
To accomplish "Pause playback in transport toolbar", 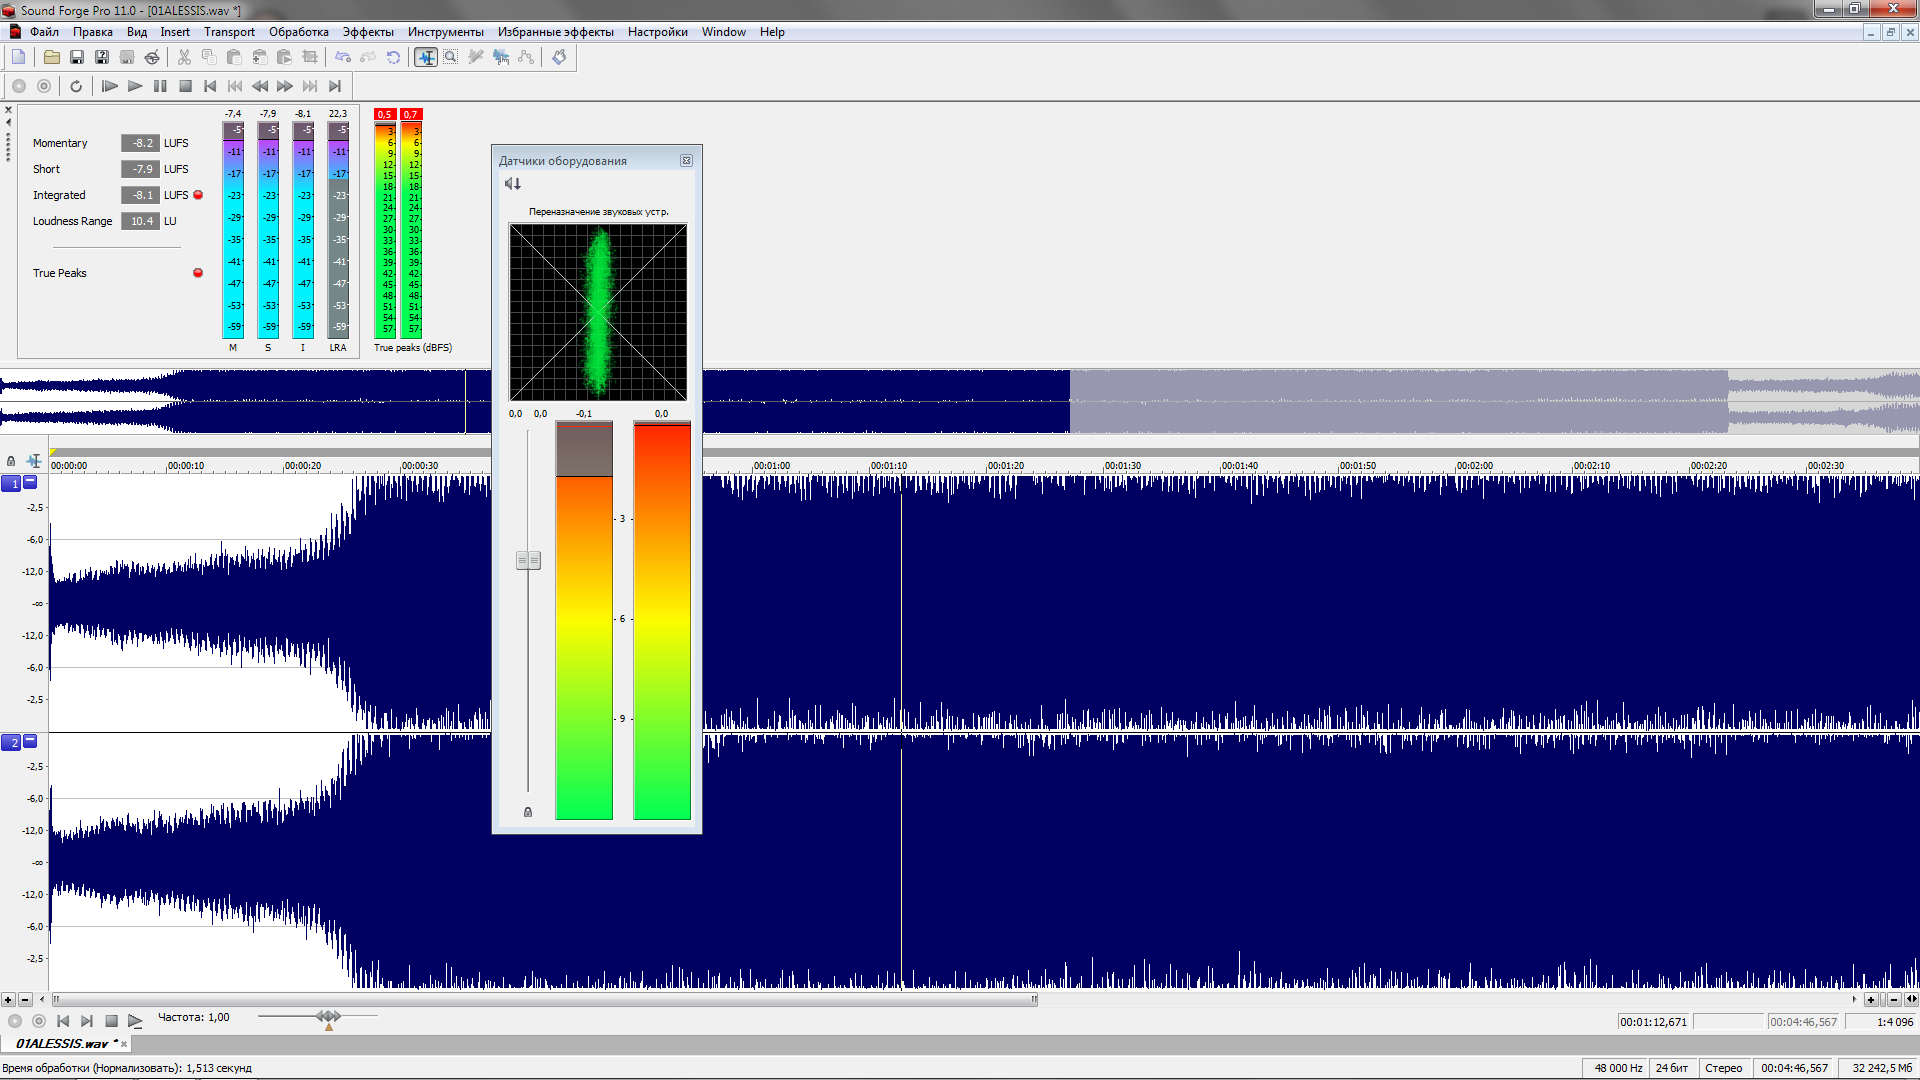I will click(x=160, y=86).
